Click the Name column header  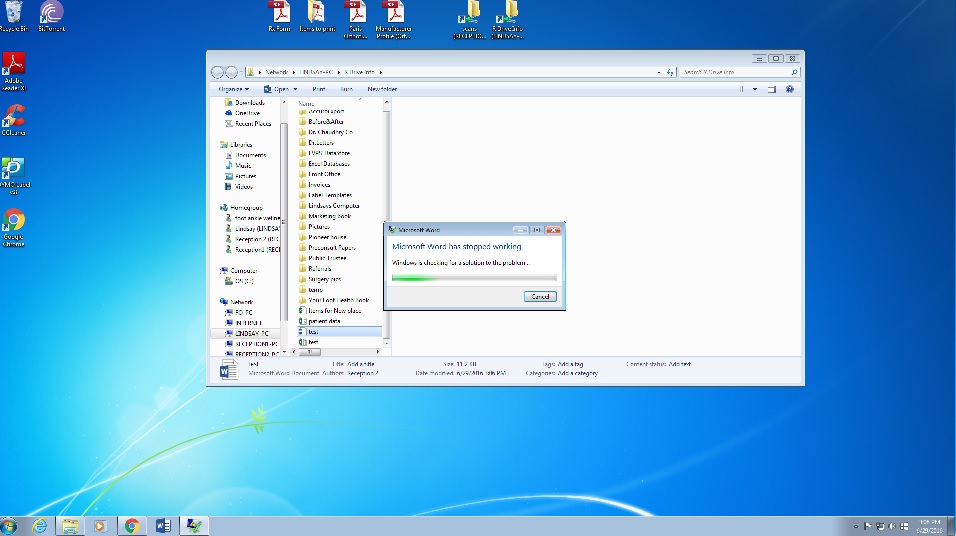point(307,103)
